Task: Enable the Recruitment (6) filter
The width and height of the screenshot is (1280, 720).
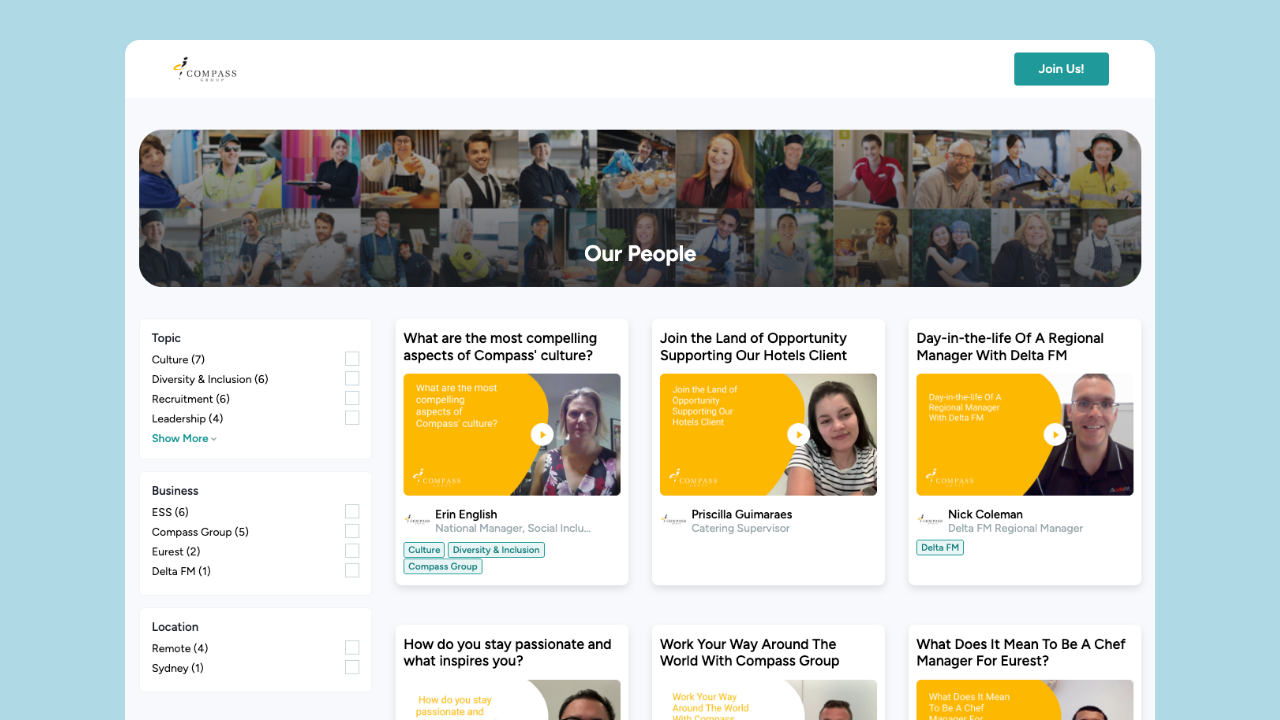Action: pyautogui.click(x=352, y=398)
